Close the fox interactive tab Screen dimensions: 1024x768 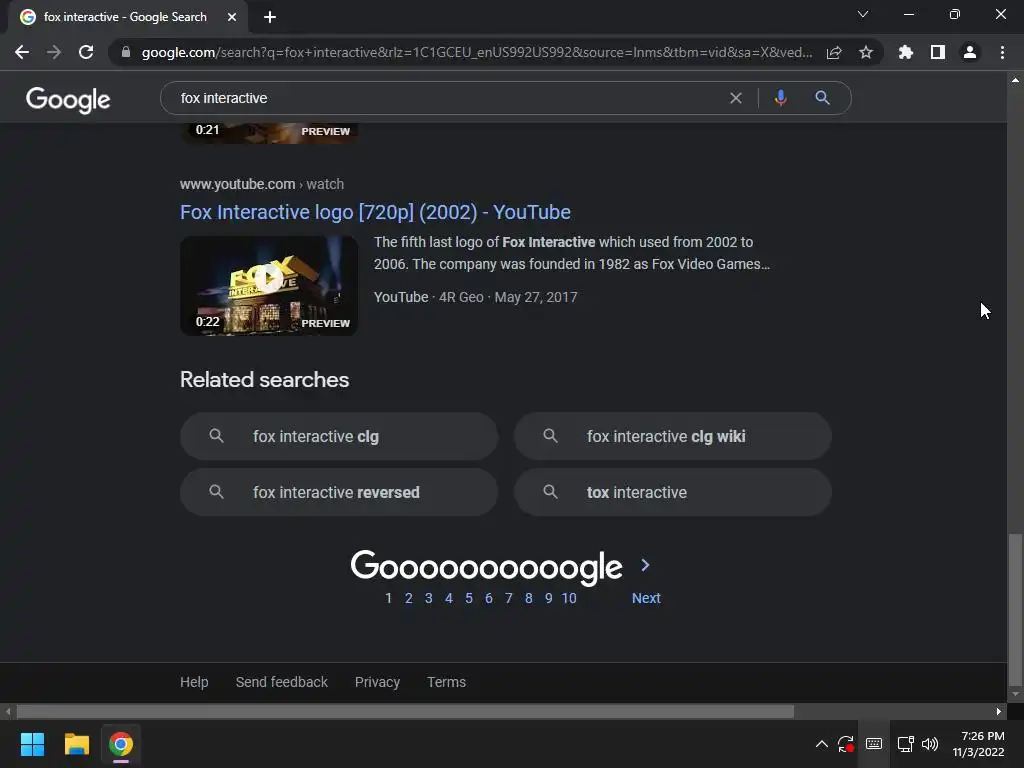tap(232, 17)
